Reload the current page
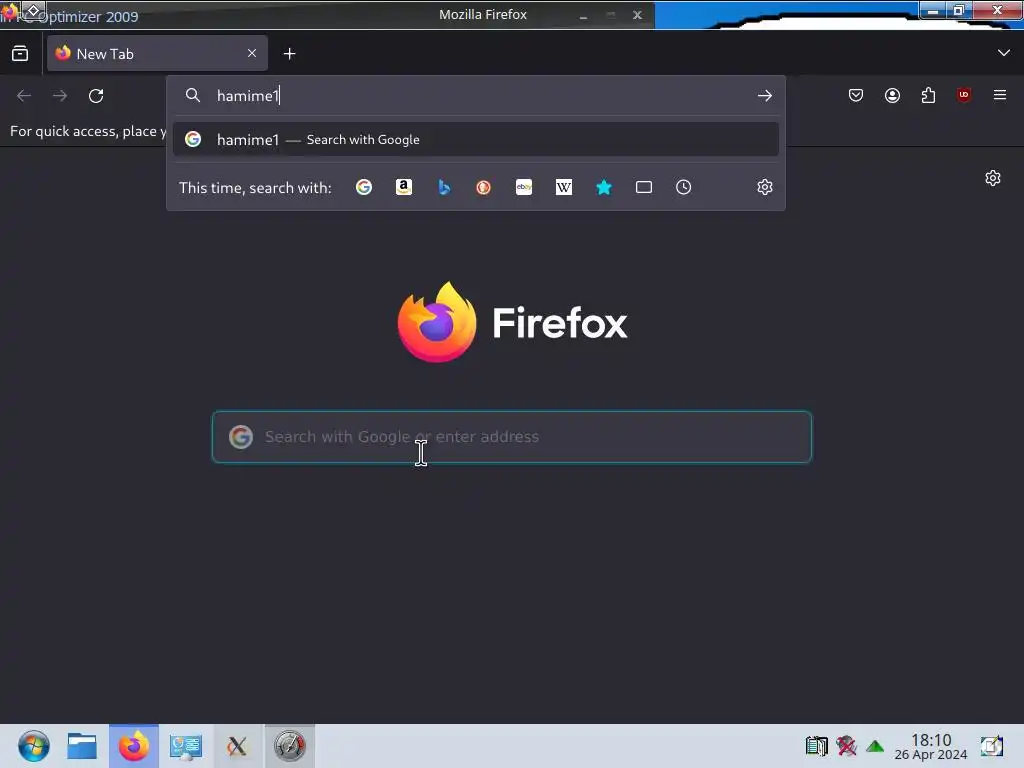The height and width of the screenshot is (768, 1024). (x=96, y=96)
